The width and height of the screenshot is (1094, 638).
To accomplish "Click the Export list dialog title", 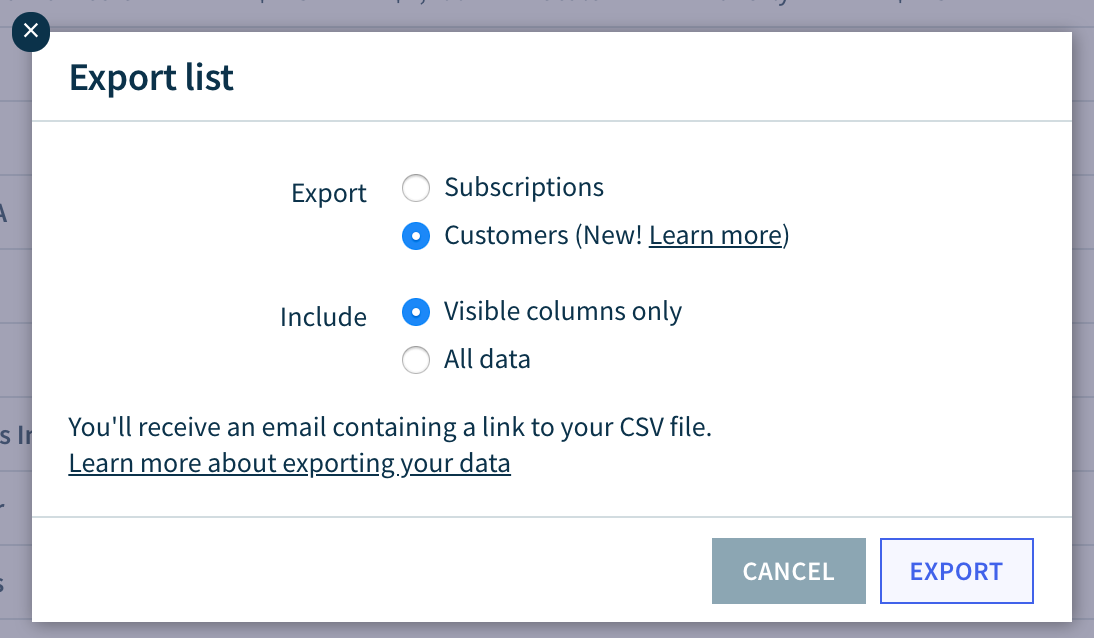I will [x=151, y=77].
